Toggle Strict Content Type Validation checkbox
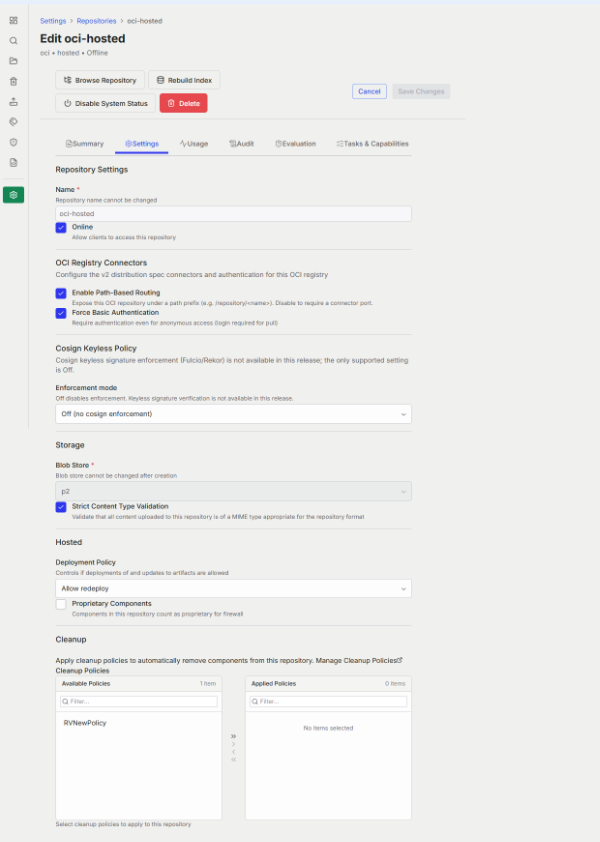The height and width of the screenshot is (842, 600). [61, 507]
